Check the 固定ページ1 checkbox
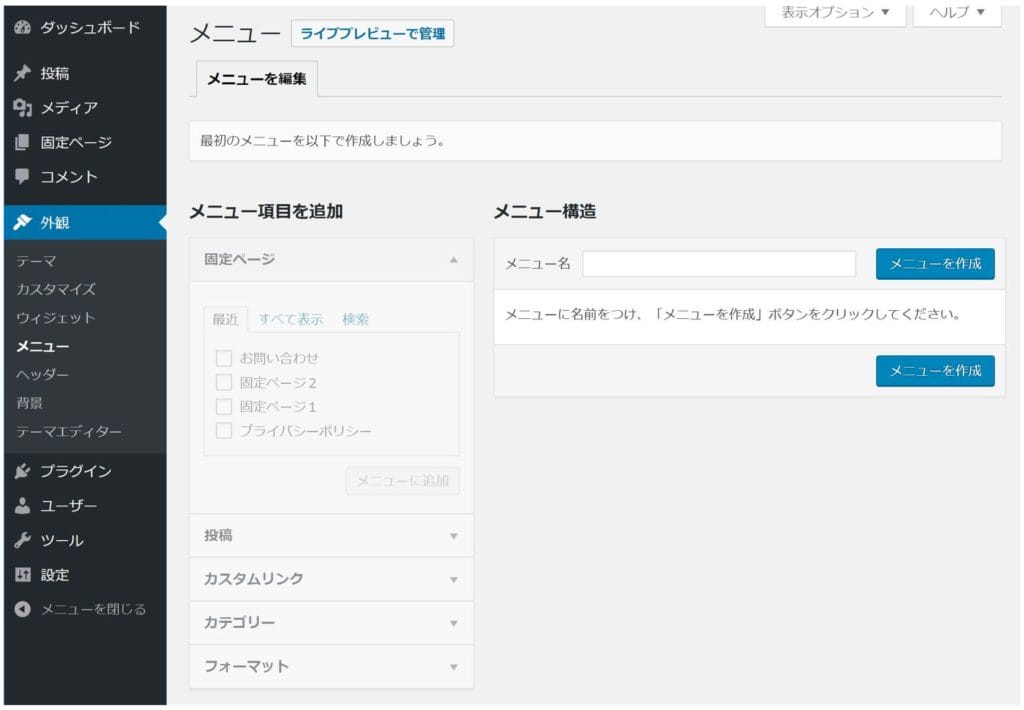Viewport: 1024px width, 710px height. (224, 406)
